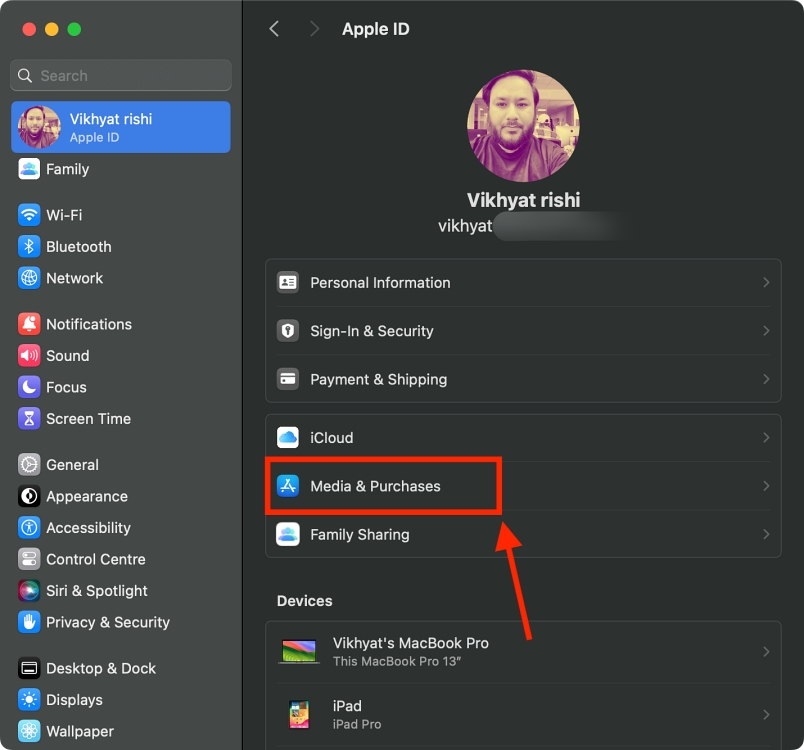This screenshot has height=750, width=804.
Task: Click the Media & Purchases App Store icon
Action: click(288, 486)
